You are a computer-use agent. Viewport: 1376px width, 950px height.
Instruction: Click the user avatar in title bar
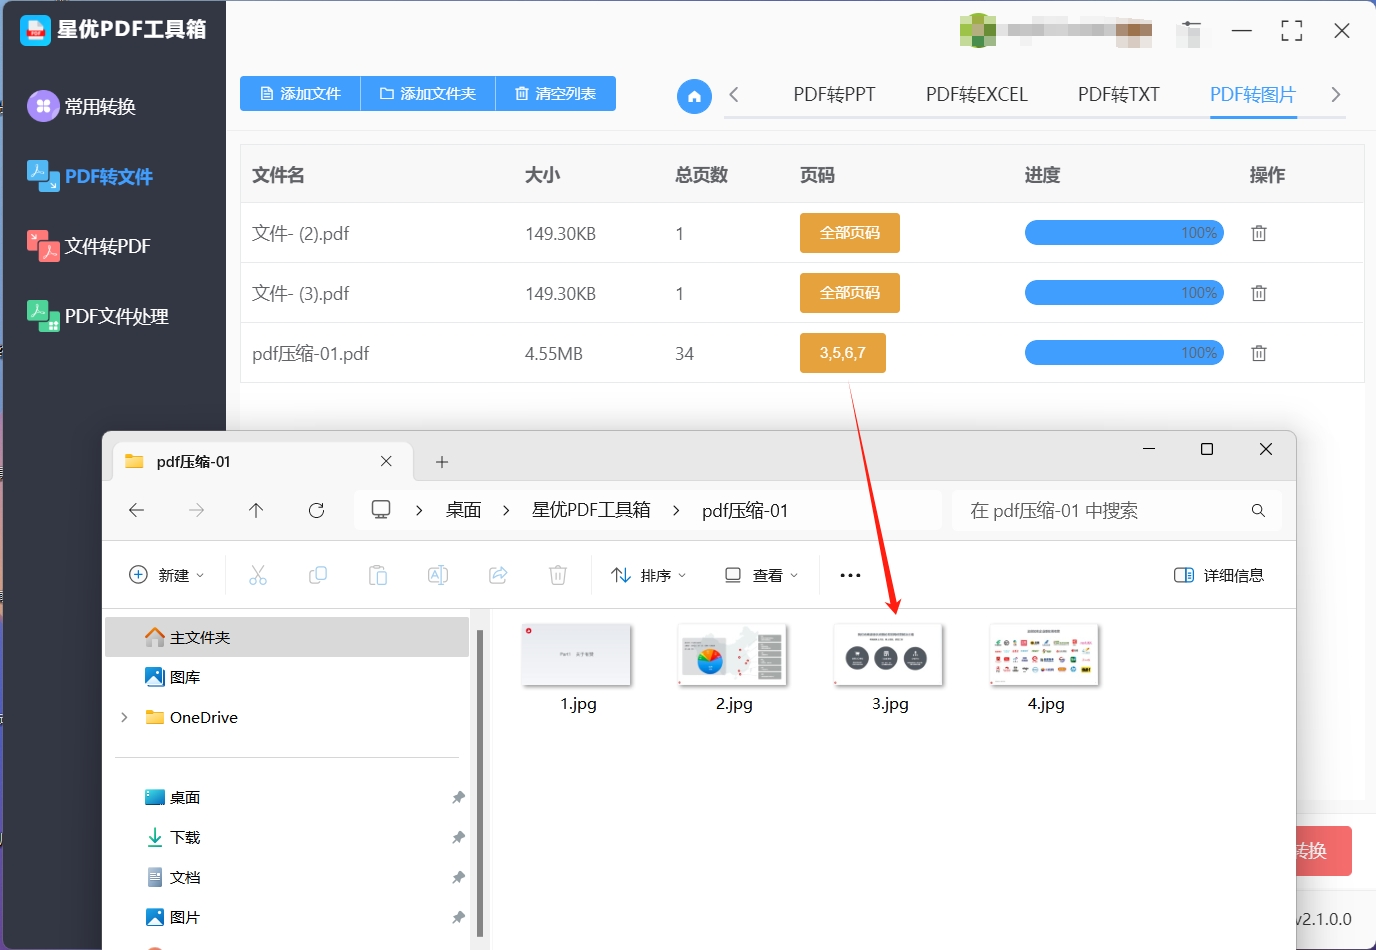pos(978,30)
